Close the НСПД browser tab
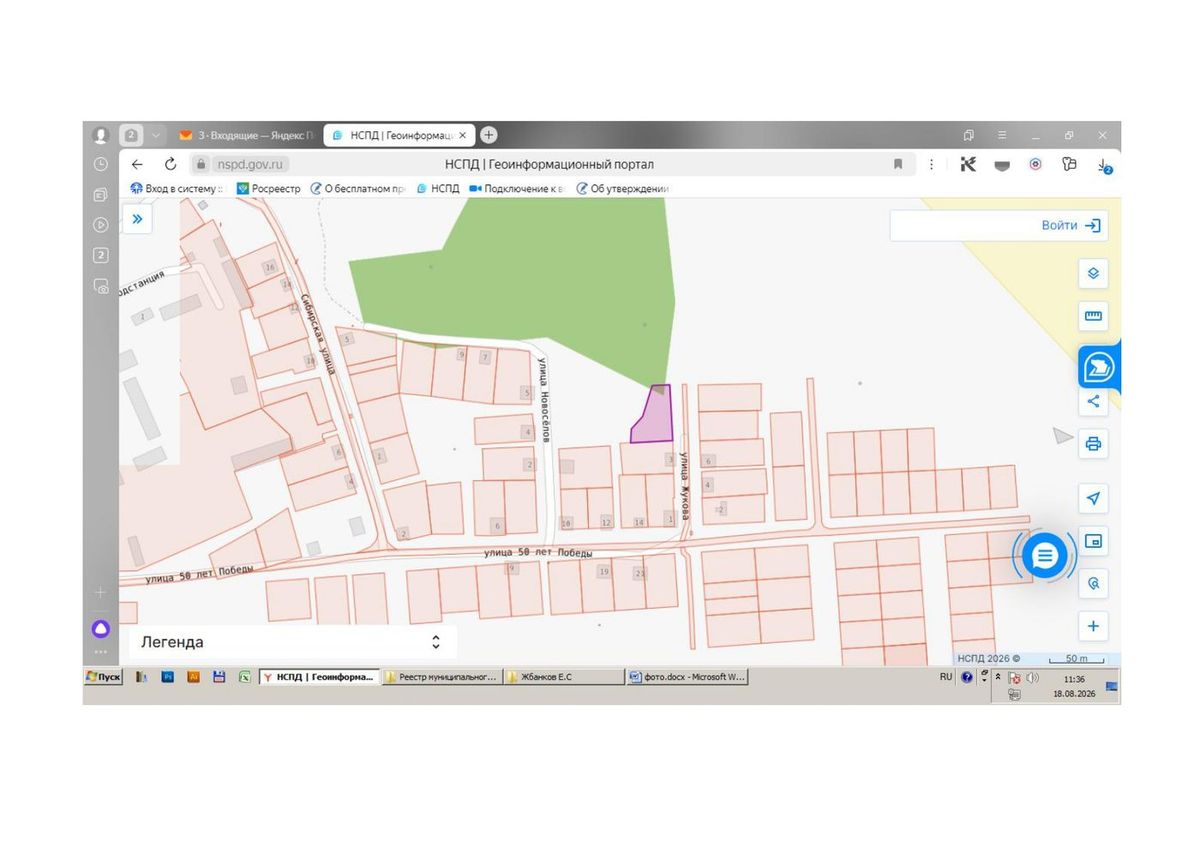This screenshot has width=1200, height=848. (x=462, y=135)
